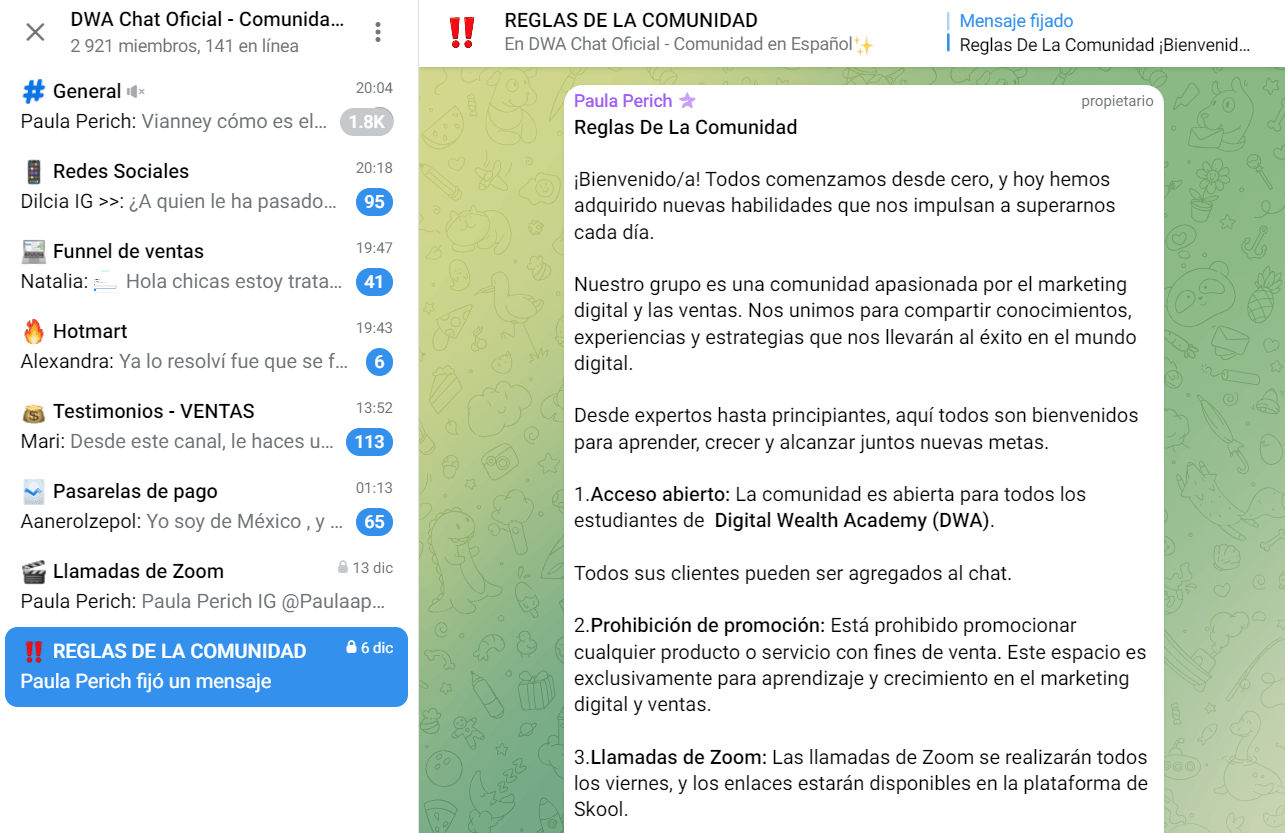Click the 65 unread badge on Pasarelas de pago

click(374, 522)
